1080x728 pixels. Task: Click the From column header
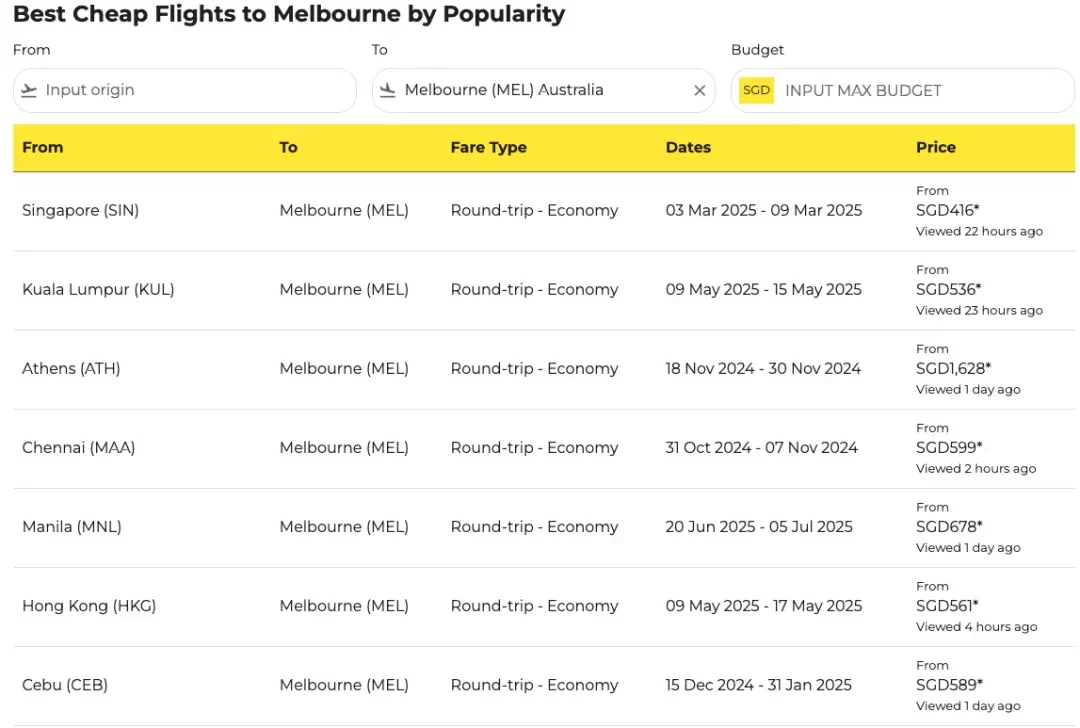(42, 147)
